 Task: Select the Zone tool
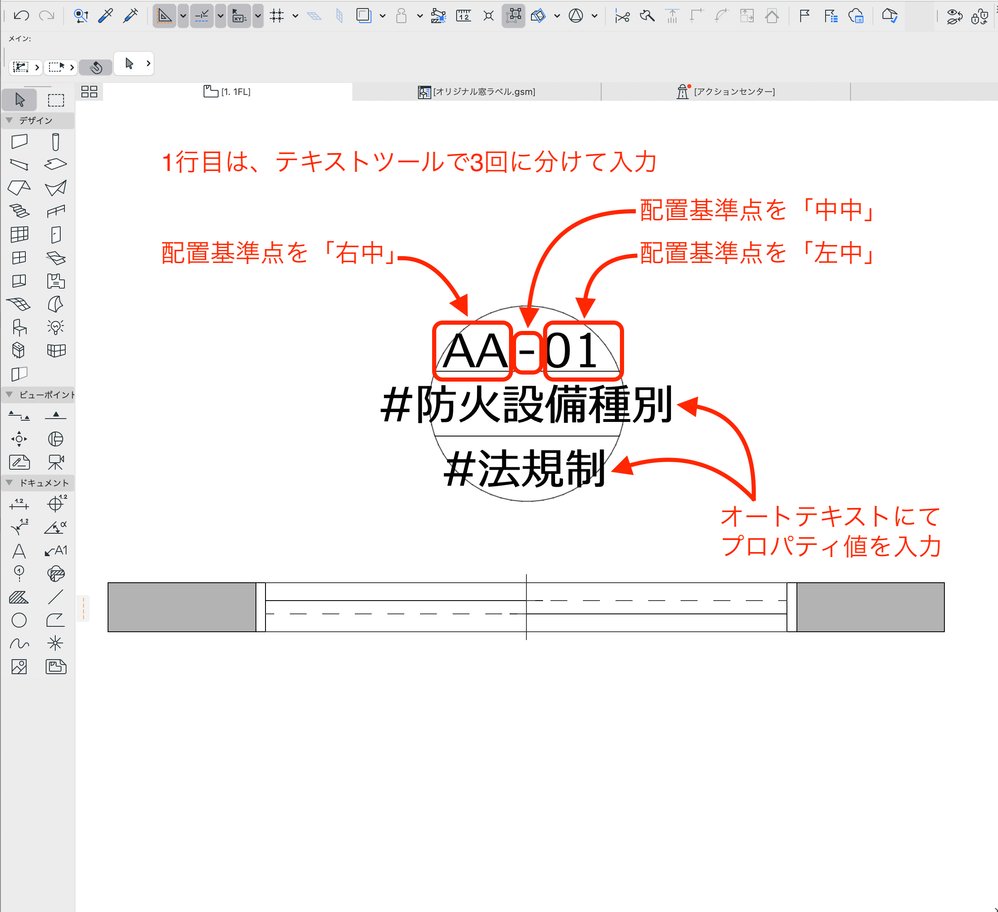click(x=56, y=281)
